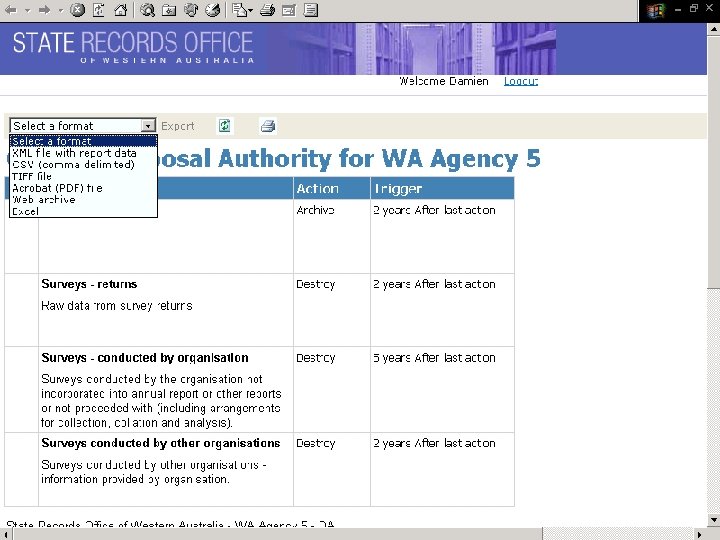
Task: Click 'Surveys - conducted by organisation' title
Action: pyautogui.click(x=145, y=358)
